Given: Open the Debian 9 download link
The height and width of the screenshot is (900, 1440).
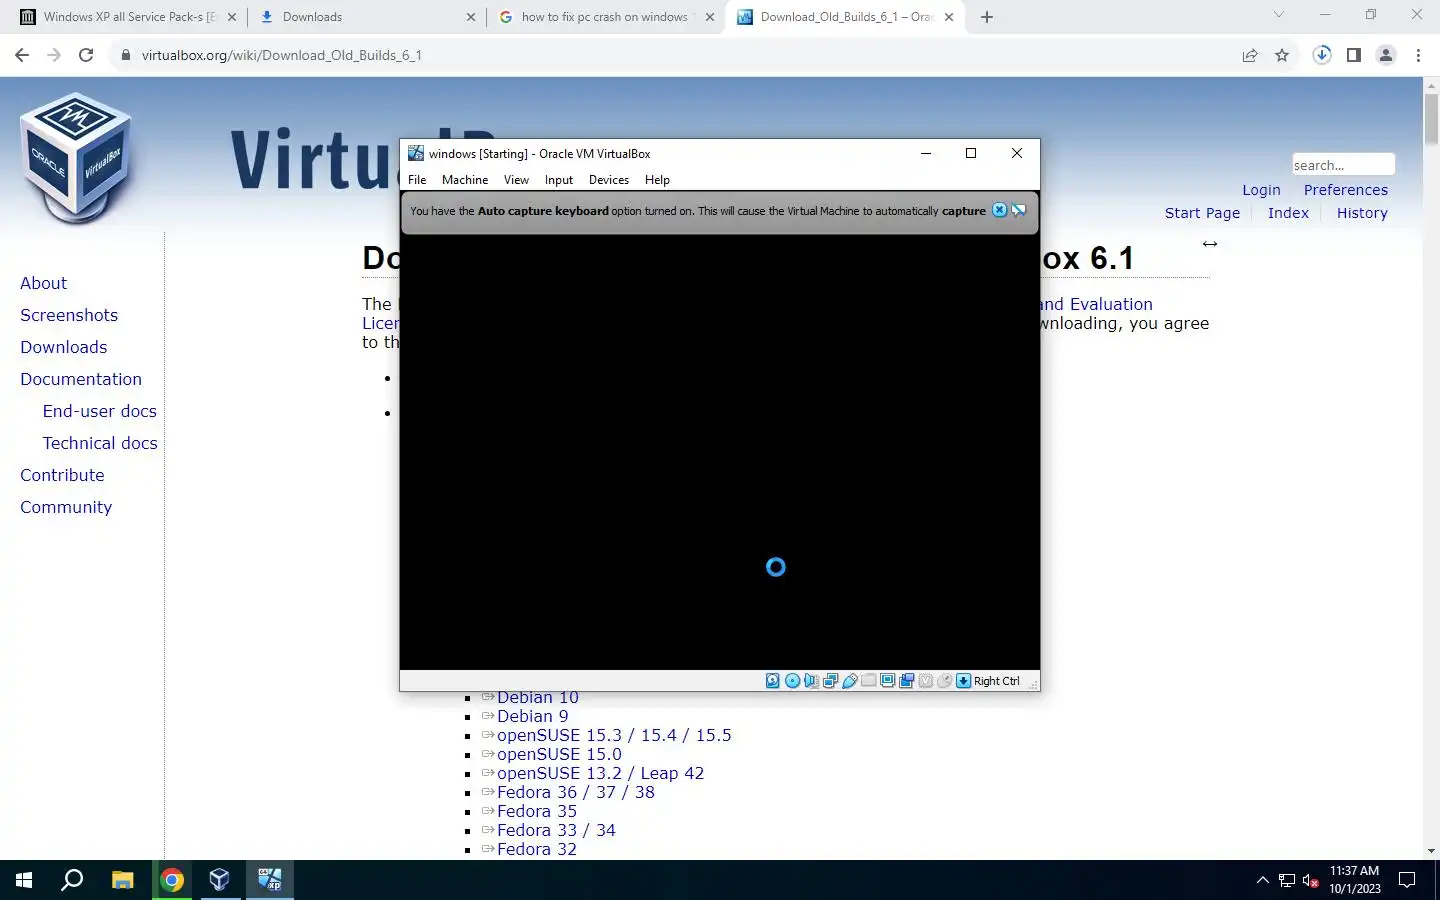Looking at the screenshot, I should 532,716.
